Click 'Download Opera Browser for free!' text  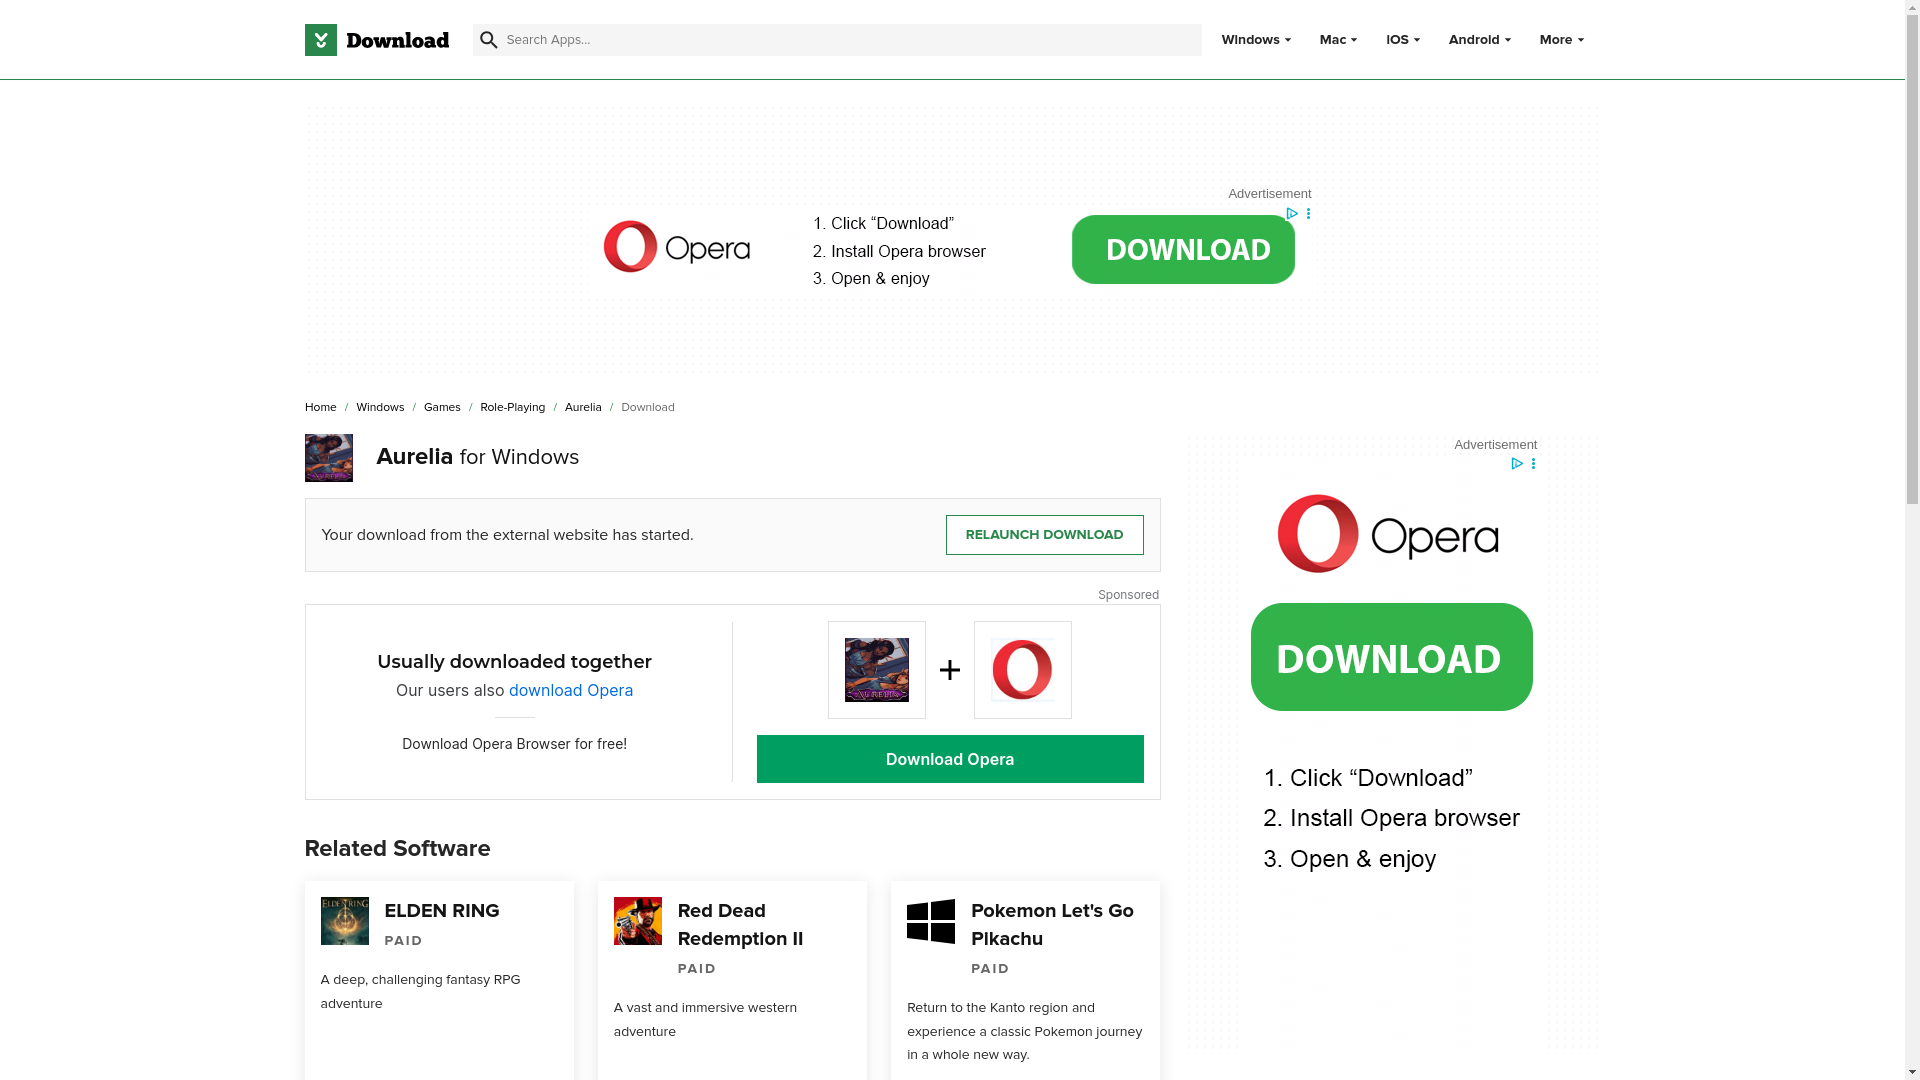(x=514, y=744)
